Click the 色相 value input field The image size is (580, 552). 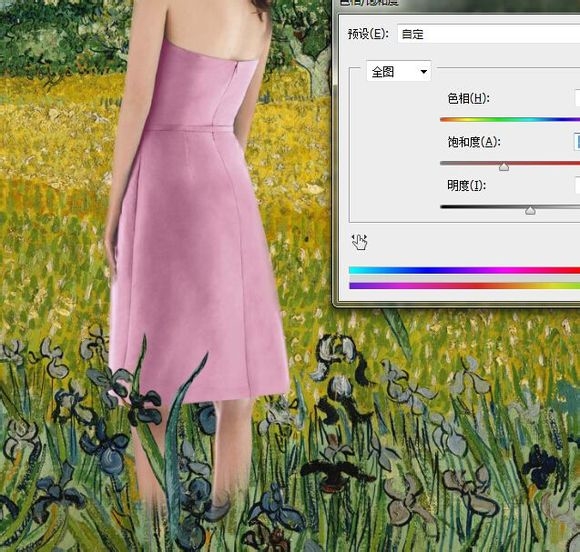pyautogui.click(x=577, y=98)
